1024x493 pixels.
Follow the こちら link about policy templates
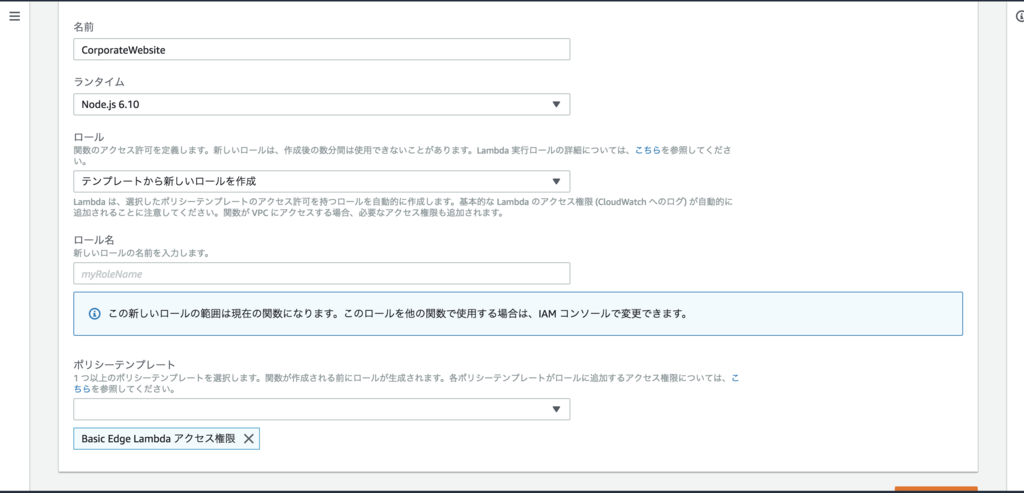[x=735, y=378]
